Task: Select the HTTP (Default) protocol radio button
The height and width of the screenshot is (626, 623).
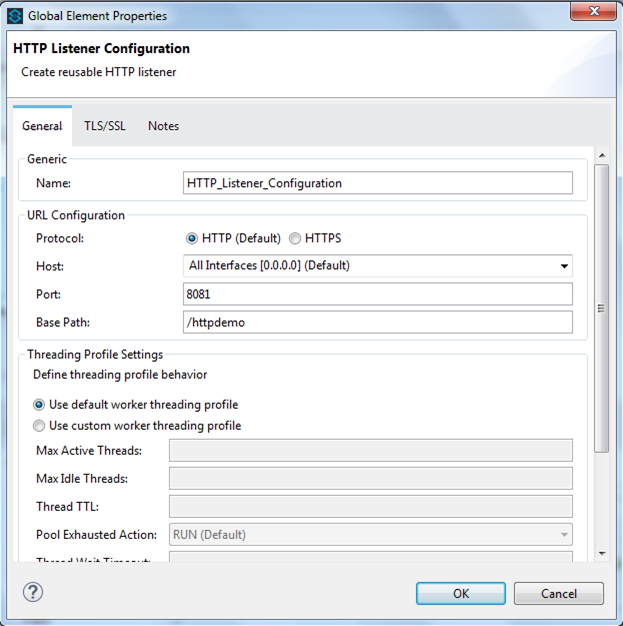Action: pyautogui.click(x=192, y=238)
